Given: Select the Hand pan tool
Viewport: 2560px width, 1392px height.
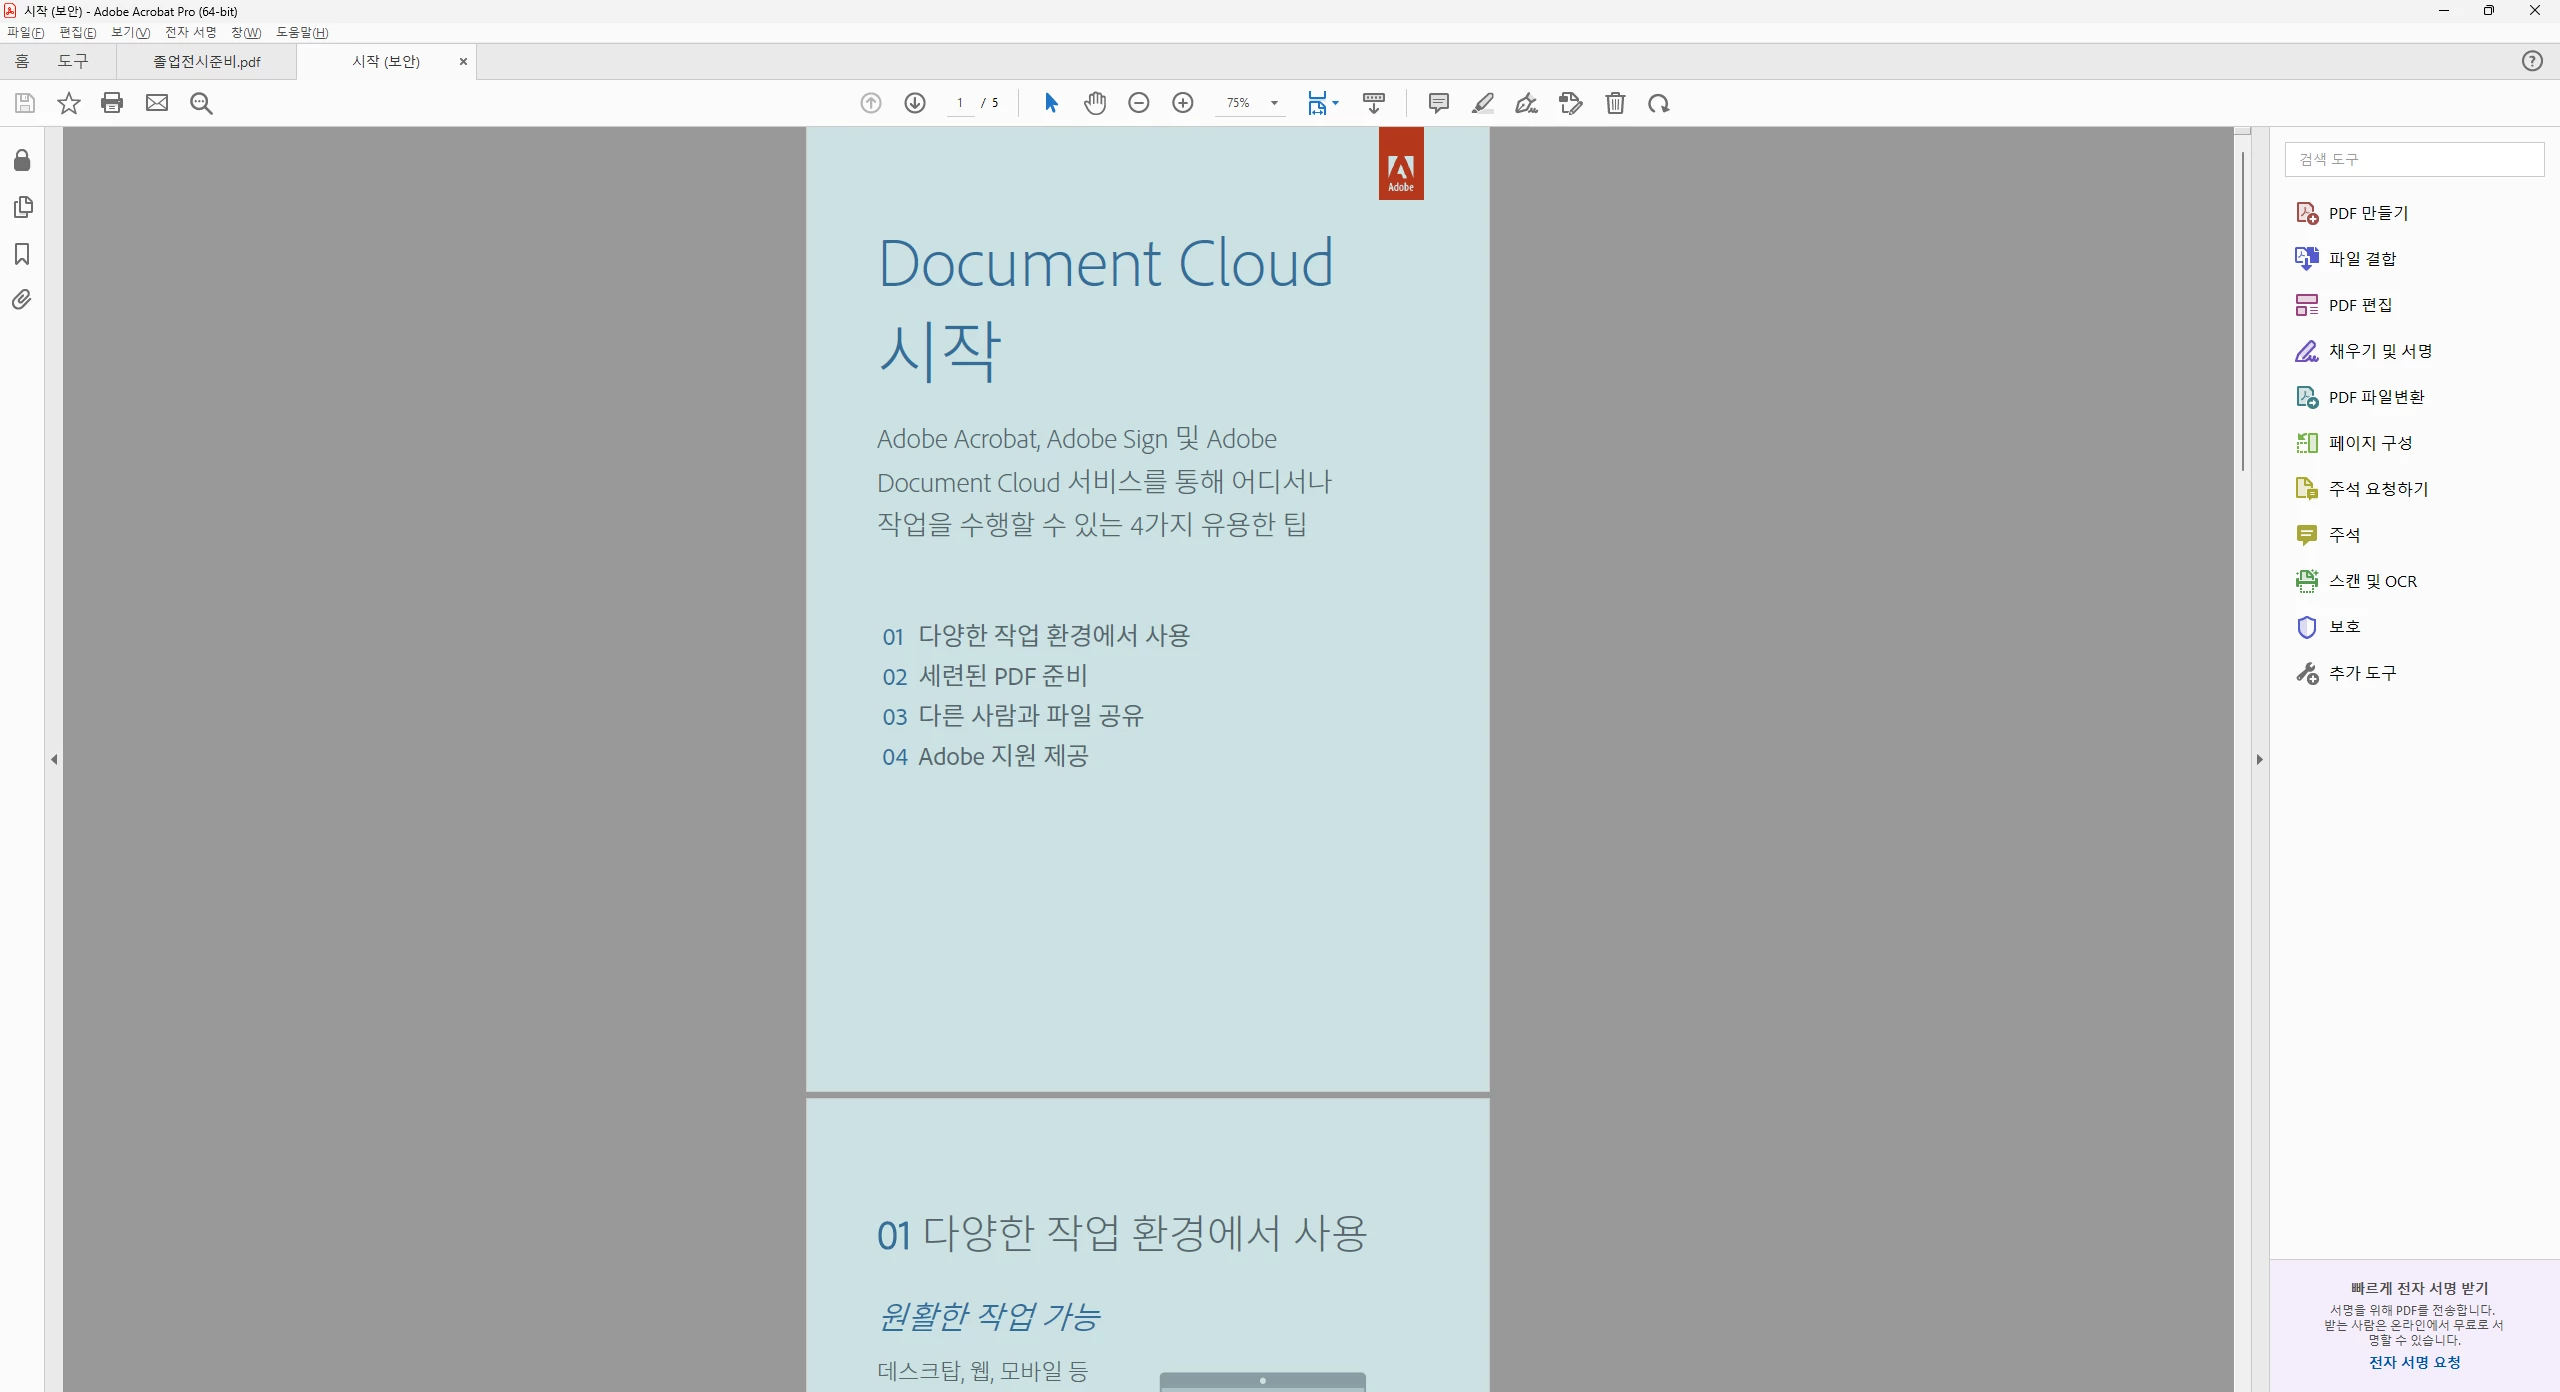Looking at the screenshot, I should [1095, 103].
